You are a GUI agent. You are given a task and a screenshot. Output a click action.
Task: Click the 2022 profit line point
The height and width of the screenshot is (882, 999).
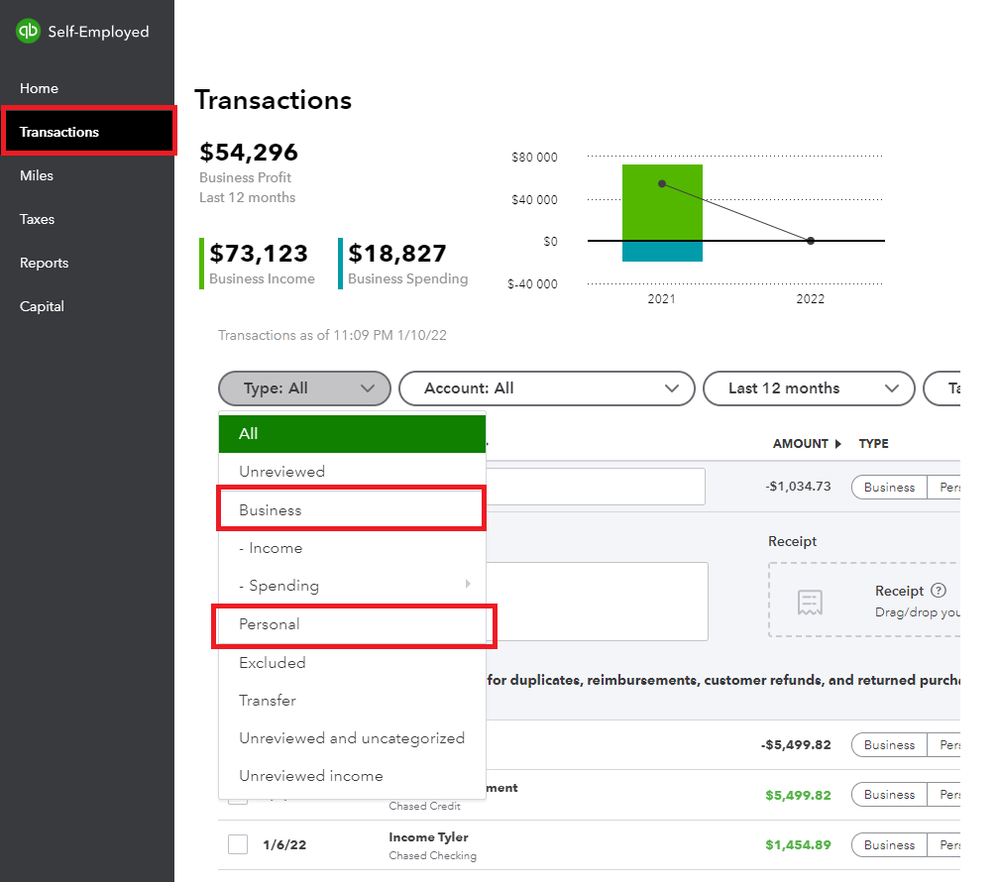click(x=810, y=241)
